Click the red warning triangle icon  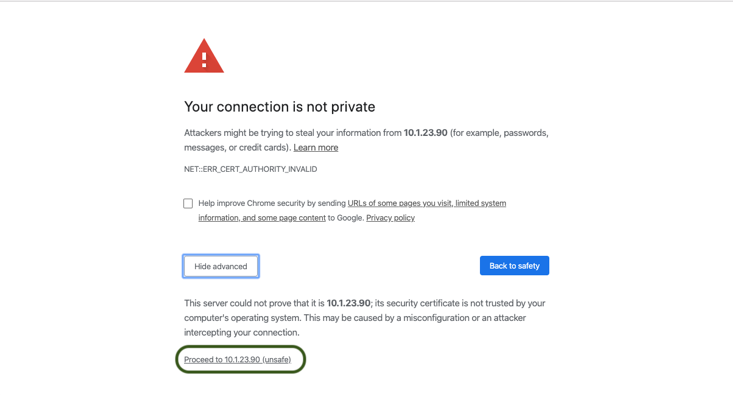tap(204, 56)
